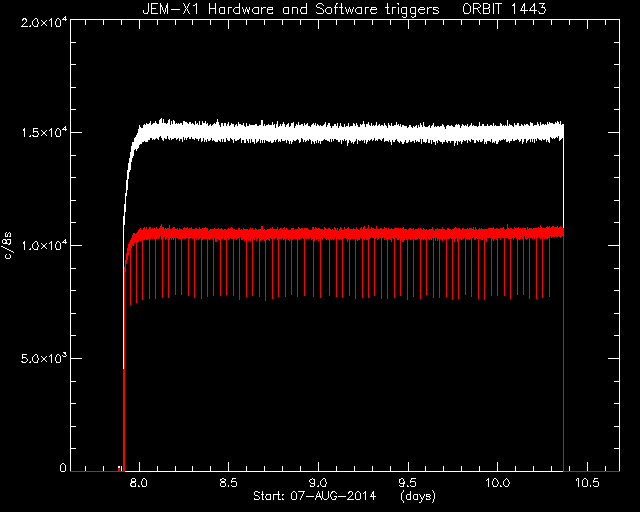Click the (days) unit label
The image size is (640, 512).
(418, 496)
